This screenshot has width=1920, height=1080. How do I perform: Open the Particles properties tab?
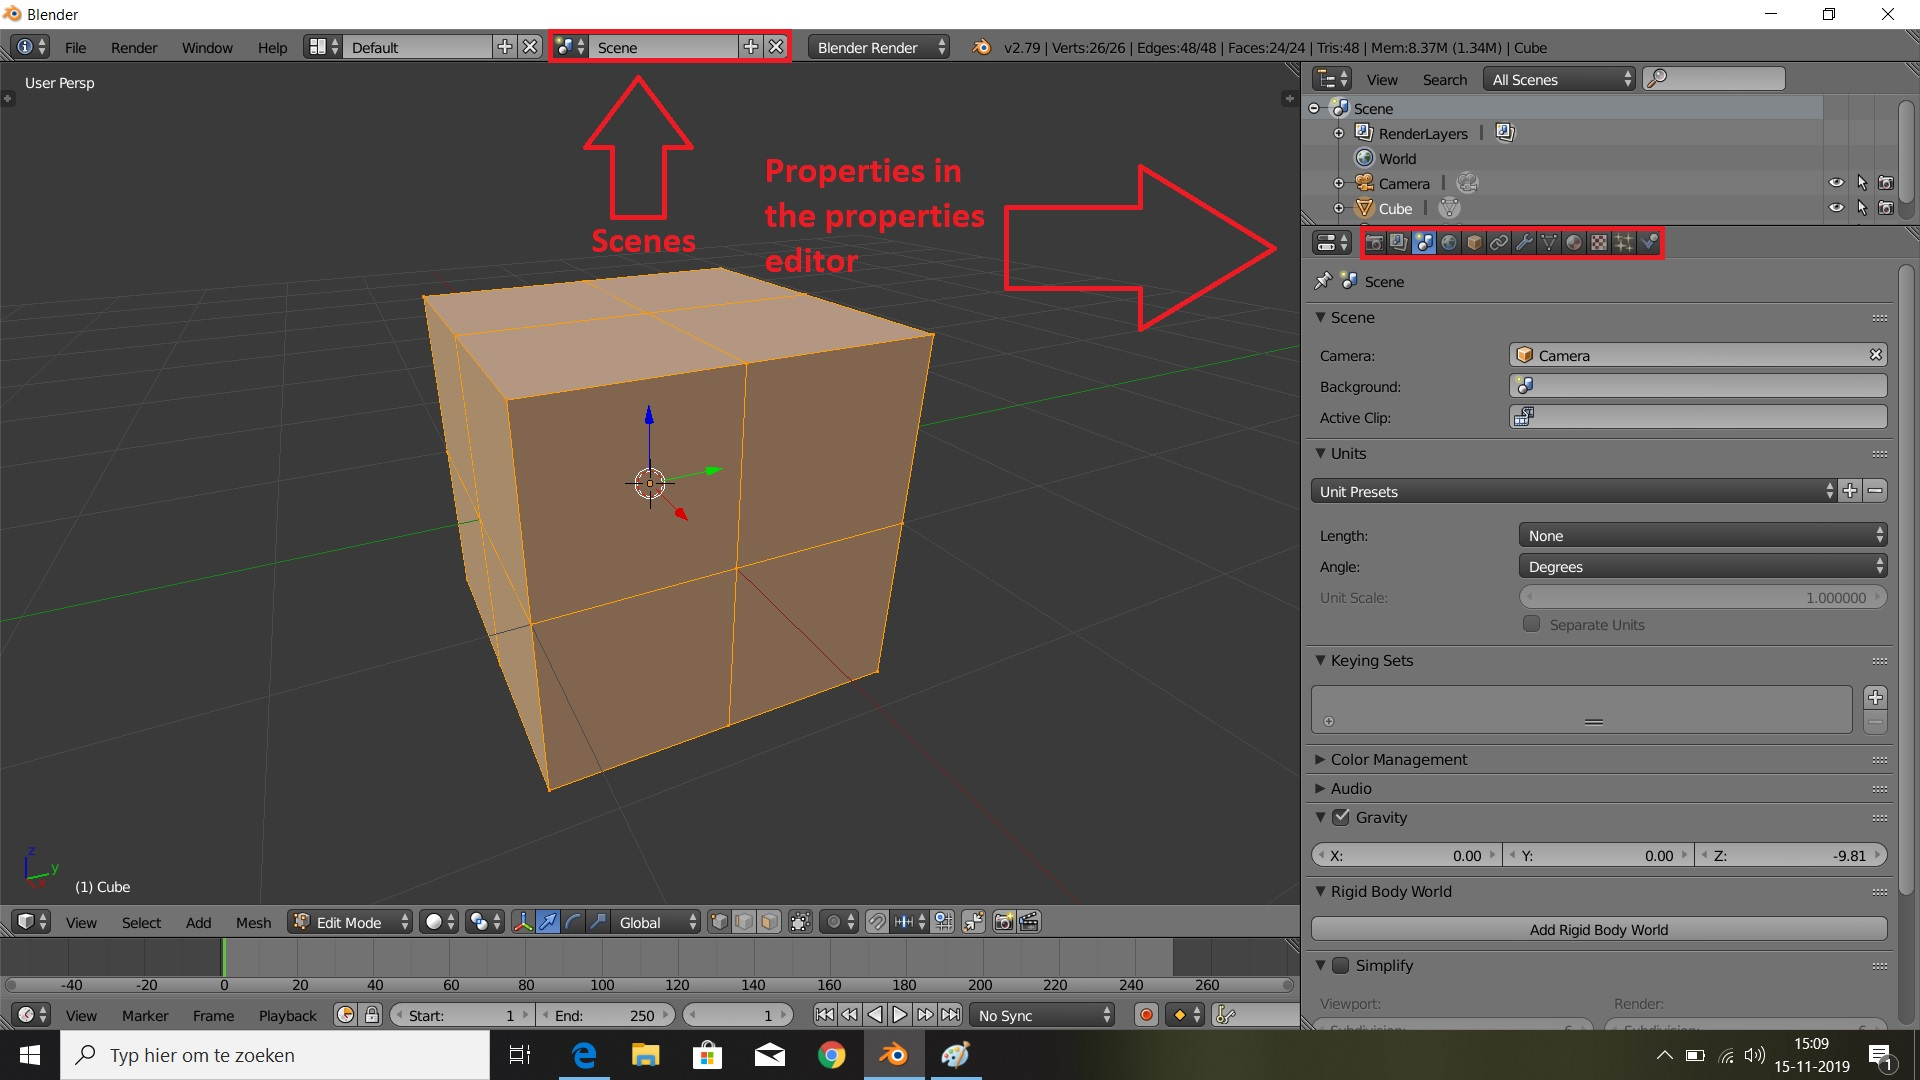(1624, 243)
